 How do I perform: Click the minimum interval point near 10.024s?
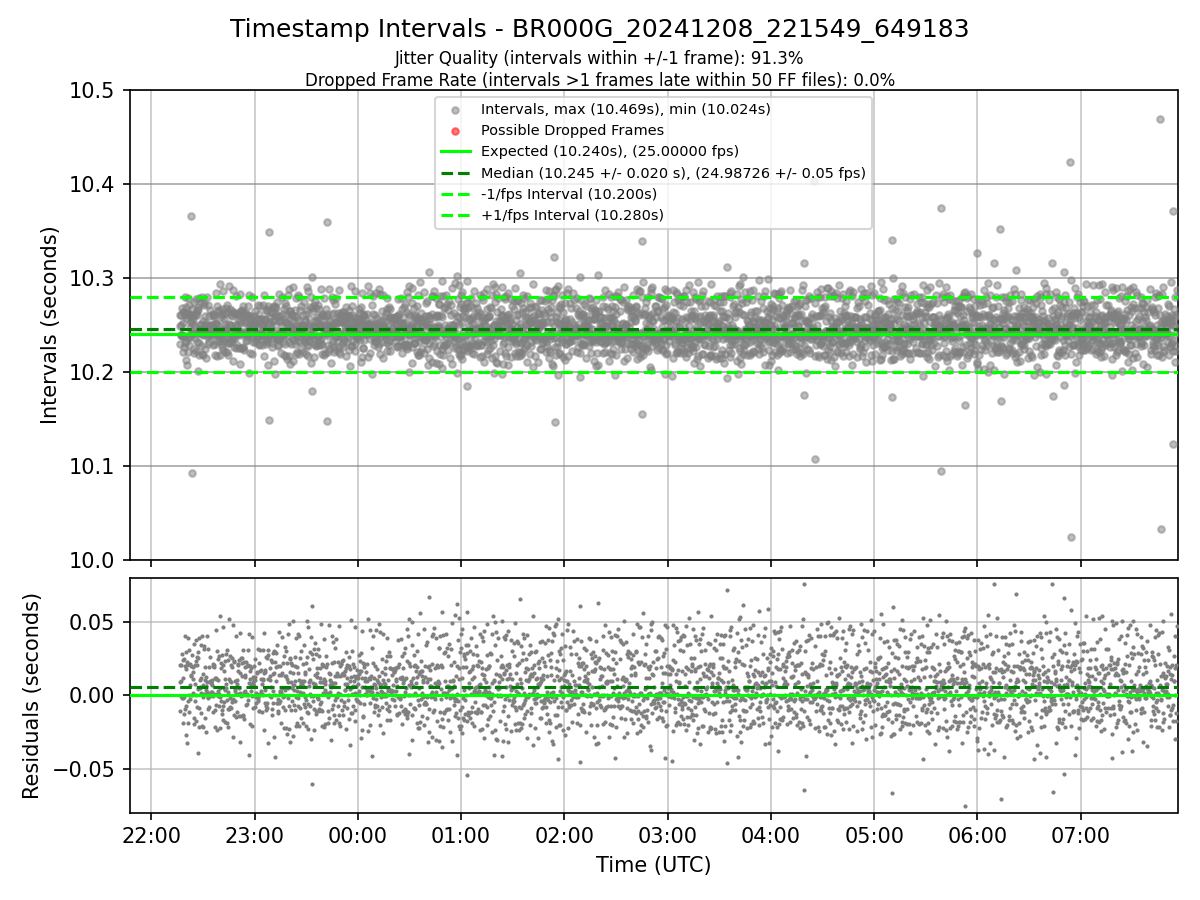point(1071,537)
